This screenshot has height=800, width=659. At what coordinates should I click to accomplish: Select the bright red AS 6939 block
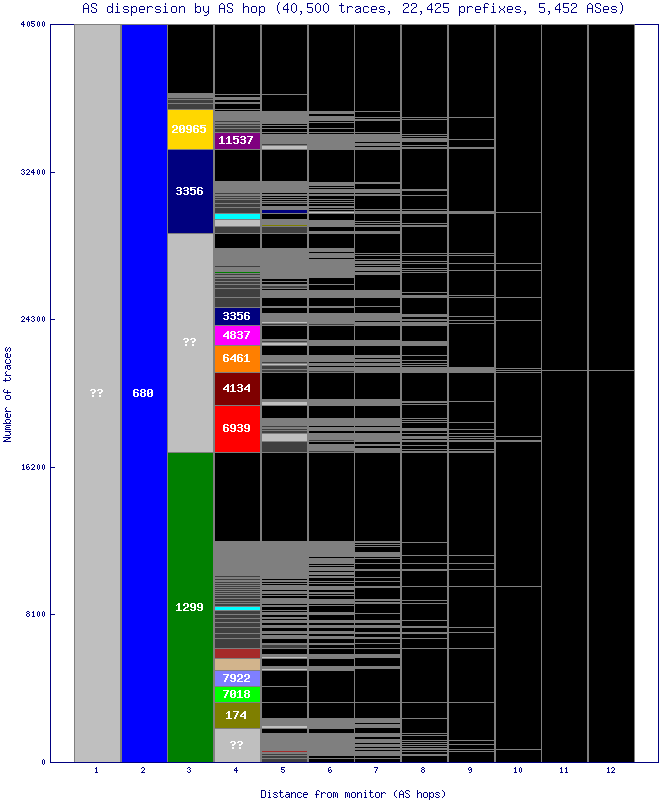[x=236, y=428]
